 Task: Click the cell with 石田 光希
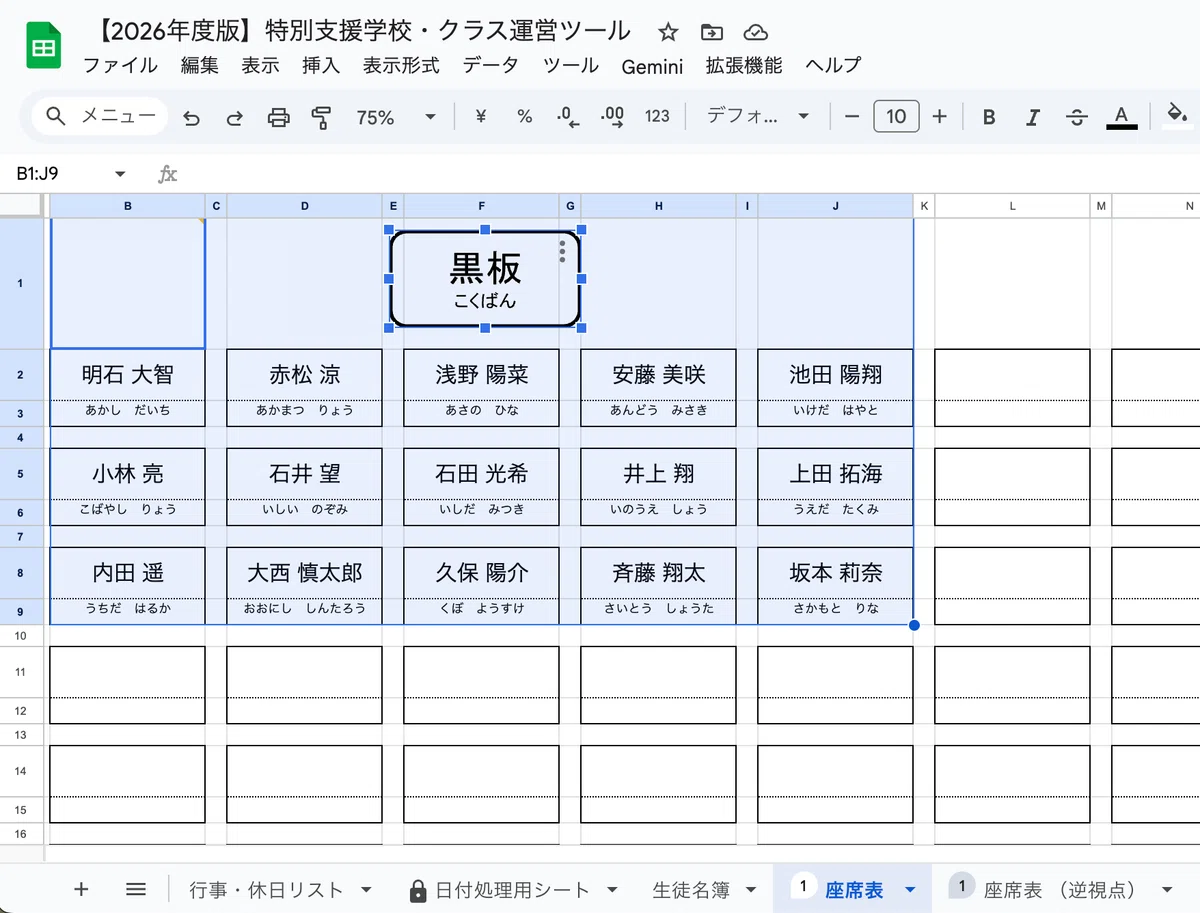(x=481, y=474)
